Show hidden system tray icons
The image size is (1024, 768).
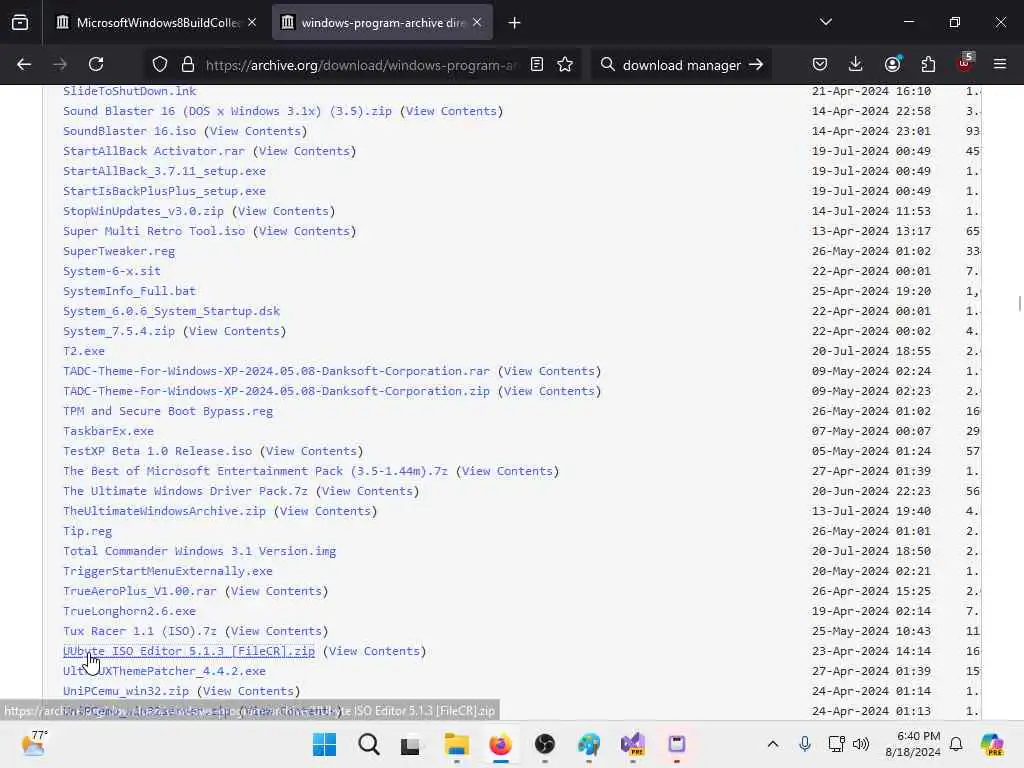[773, 744]
